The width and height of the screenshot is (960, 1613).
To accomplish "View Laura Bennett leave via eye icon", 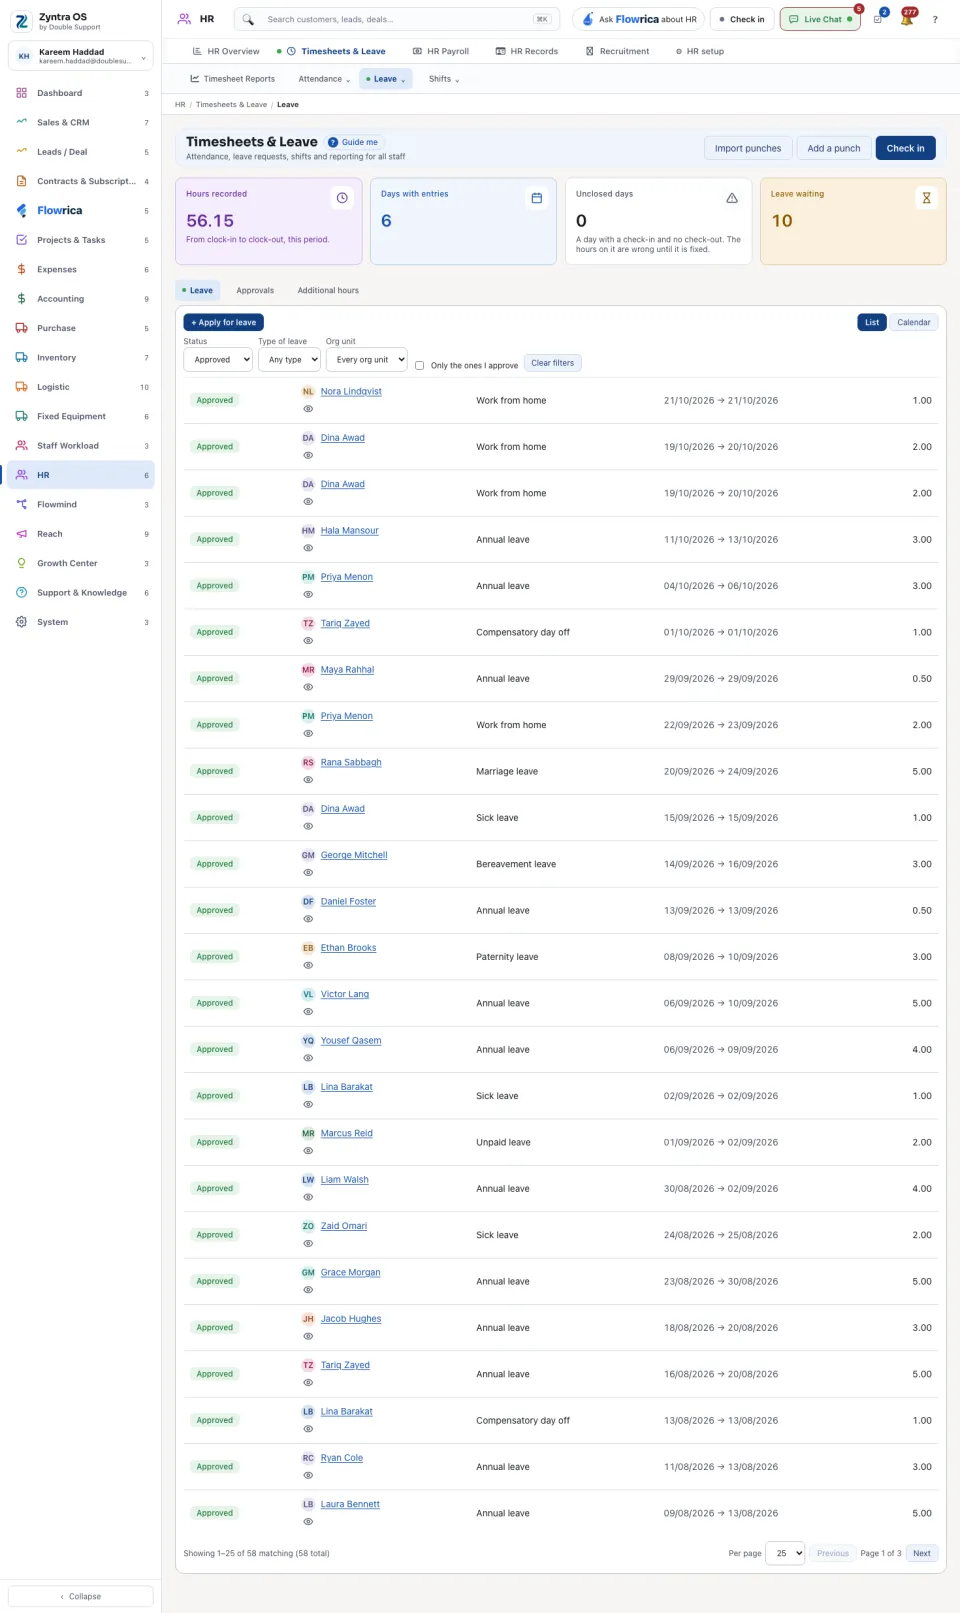I will (308, 1521).
